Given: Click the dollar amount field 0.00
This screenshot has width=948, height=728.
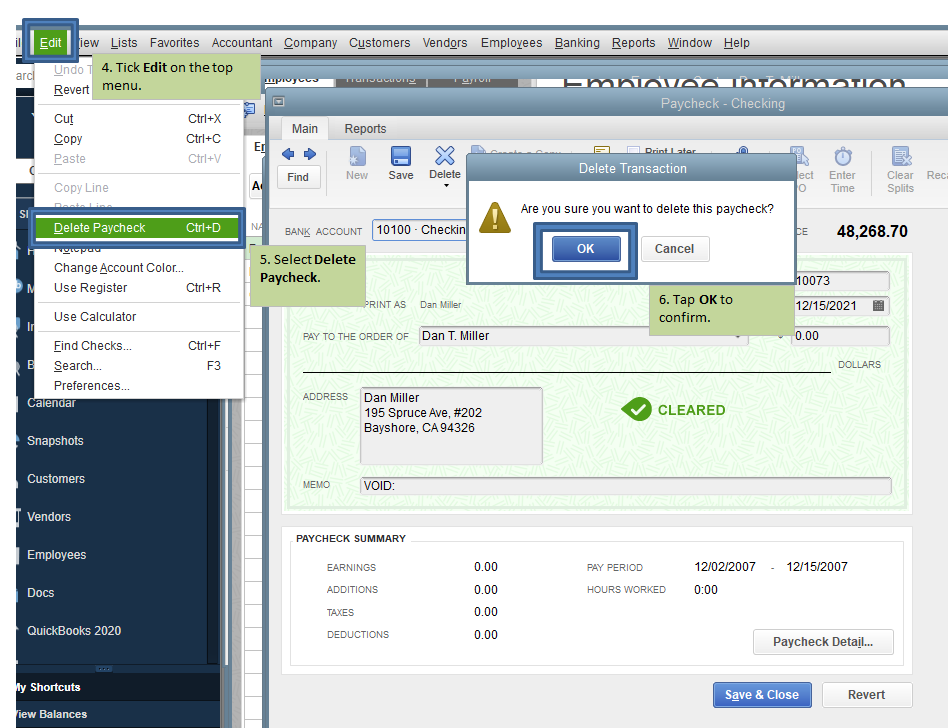Looking at the screenshot, I should tap(842, 336).
